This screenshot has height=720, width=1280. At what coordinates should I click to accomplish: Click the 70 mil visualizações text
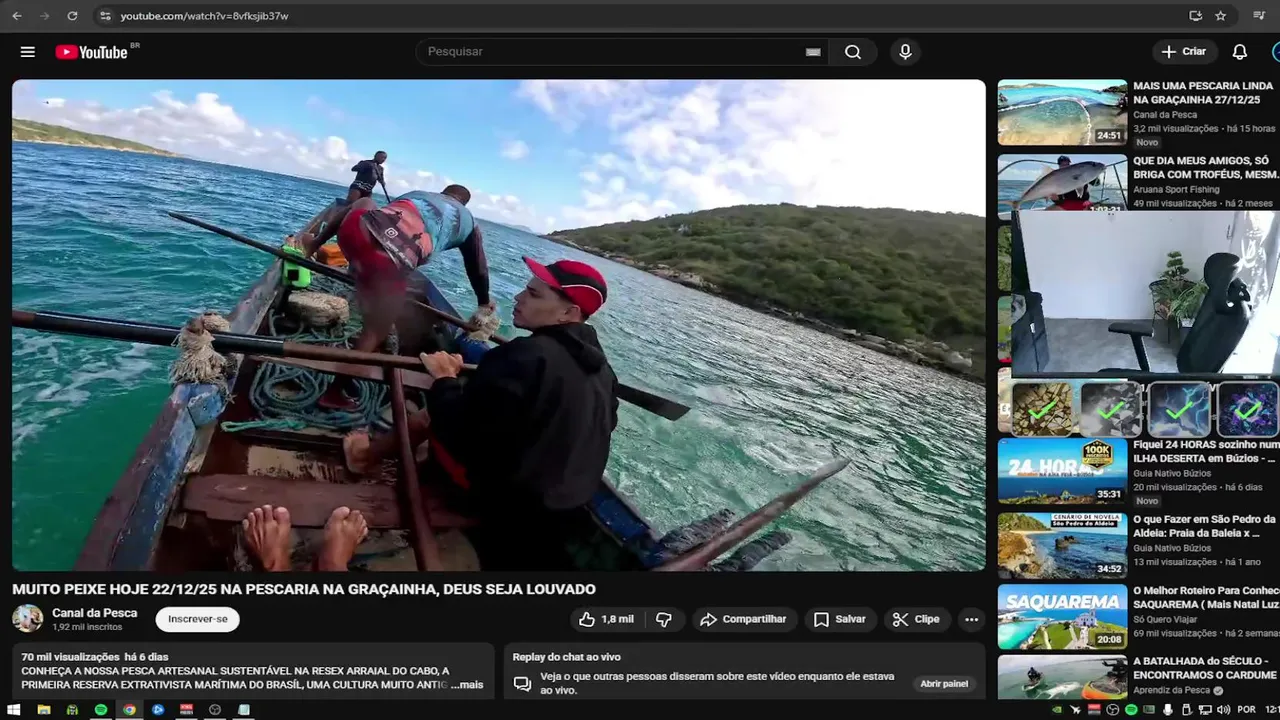tap(70, 657)
